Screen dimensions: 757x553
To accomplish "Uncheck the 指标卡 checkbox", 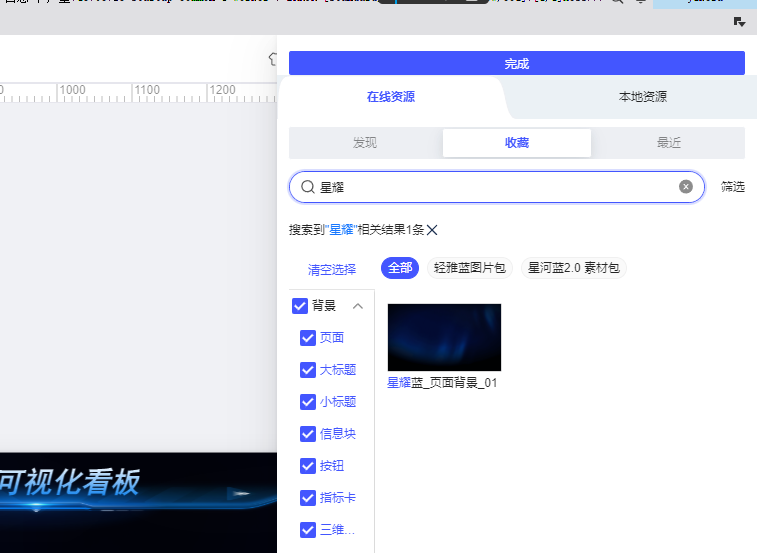I will click(x=308, y=498).
